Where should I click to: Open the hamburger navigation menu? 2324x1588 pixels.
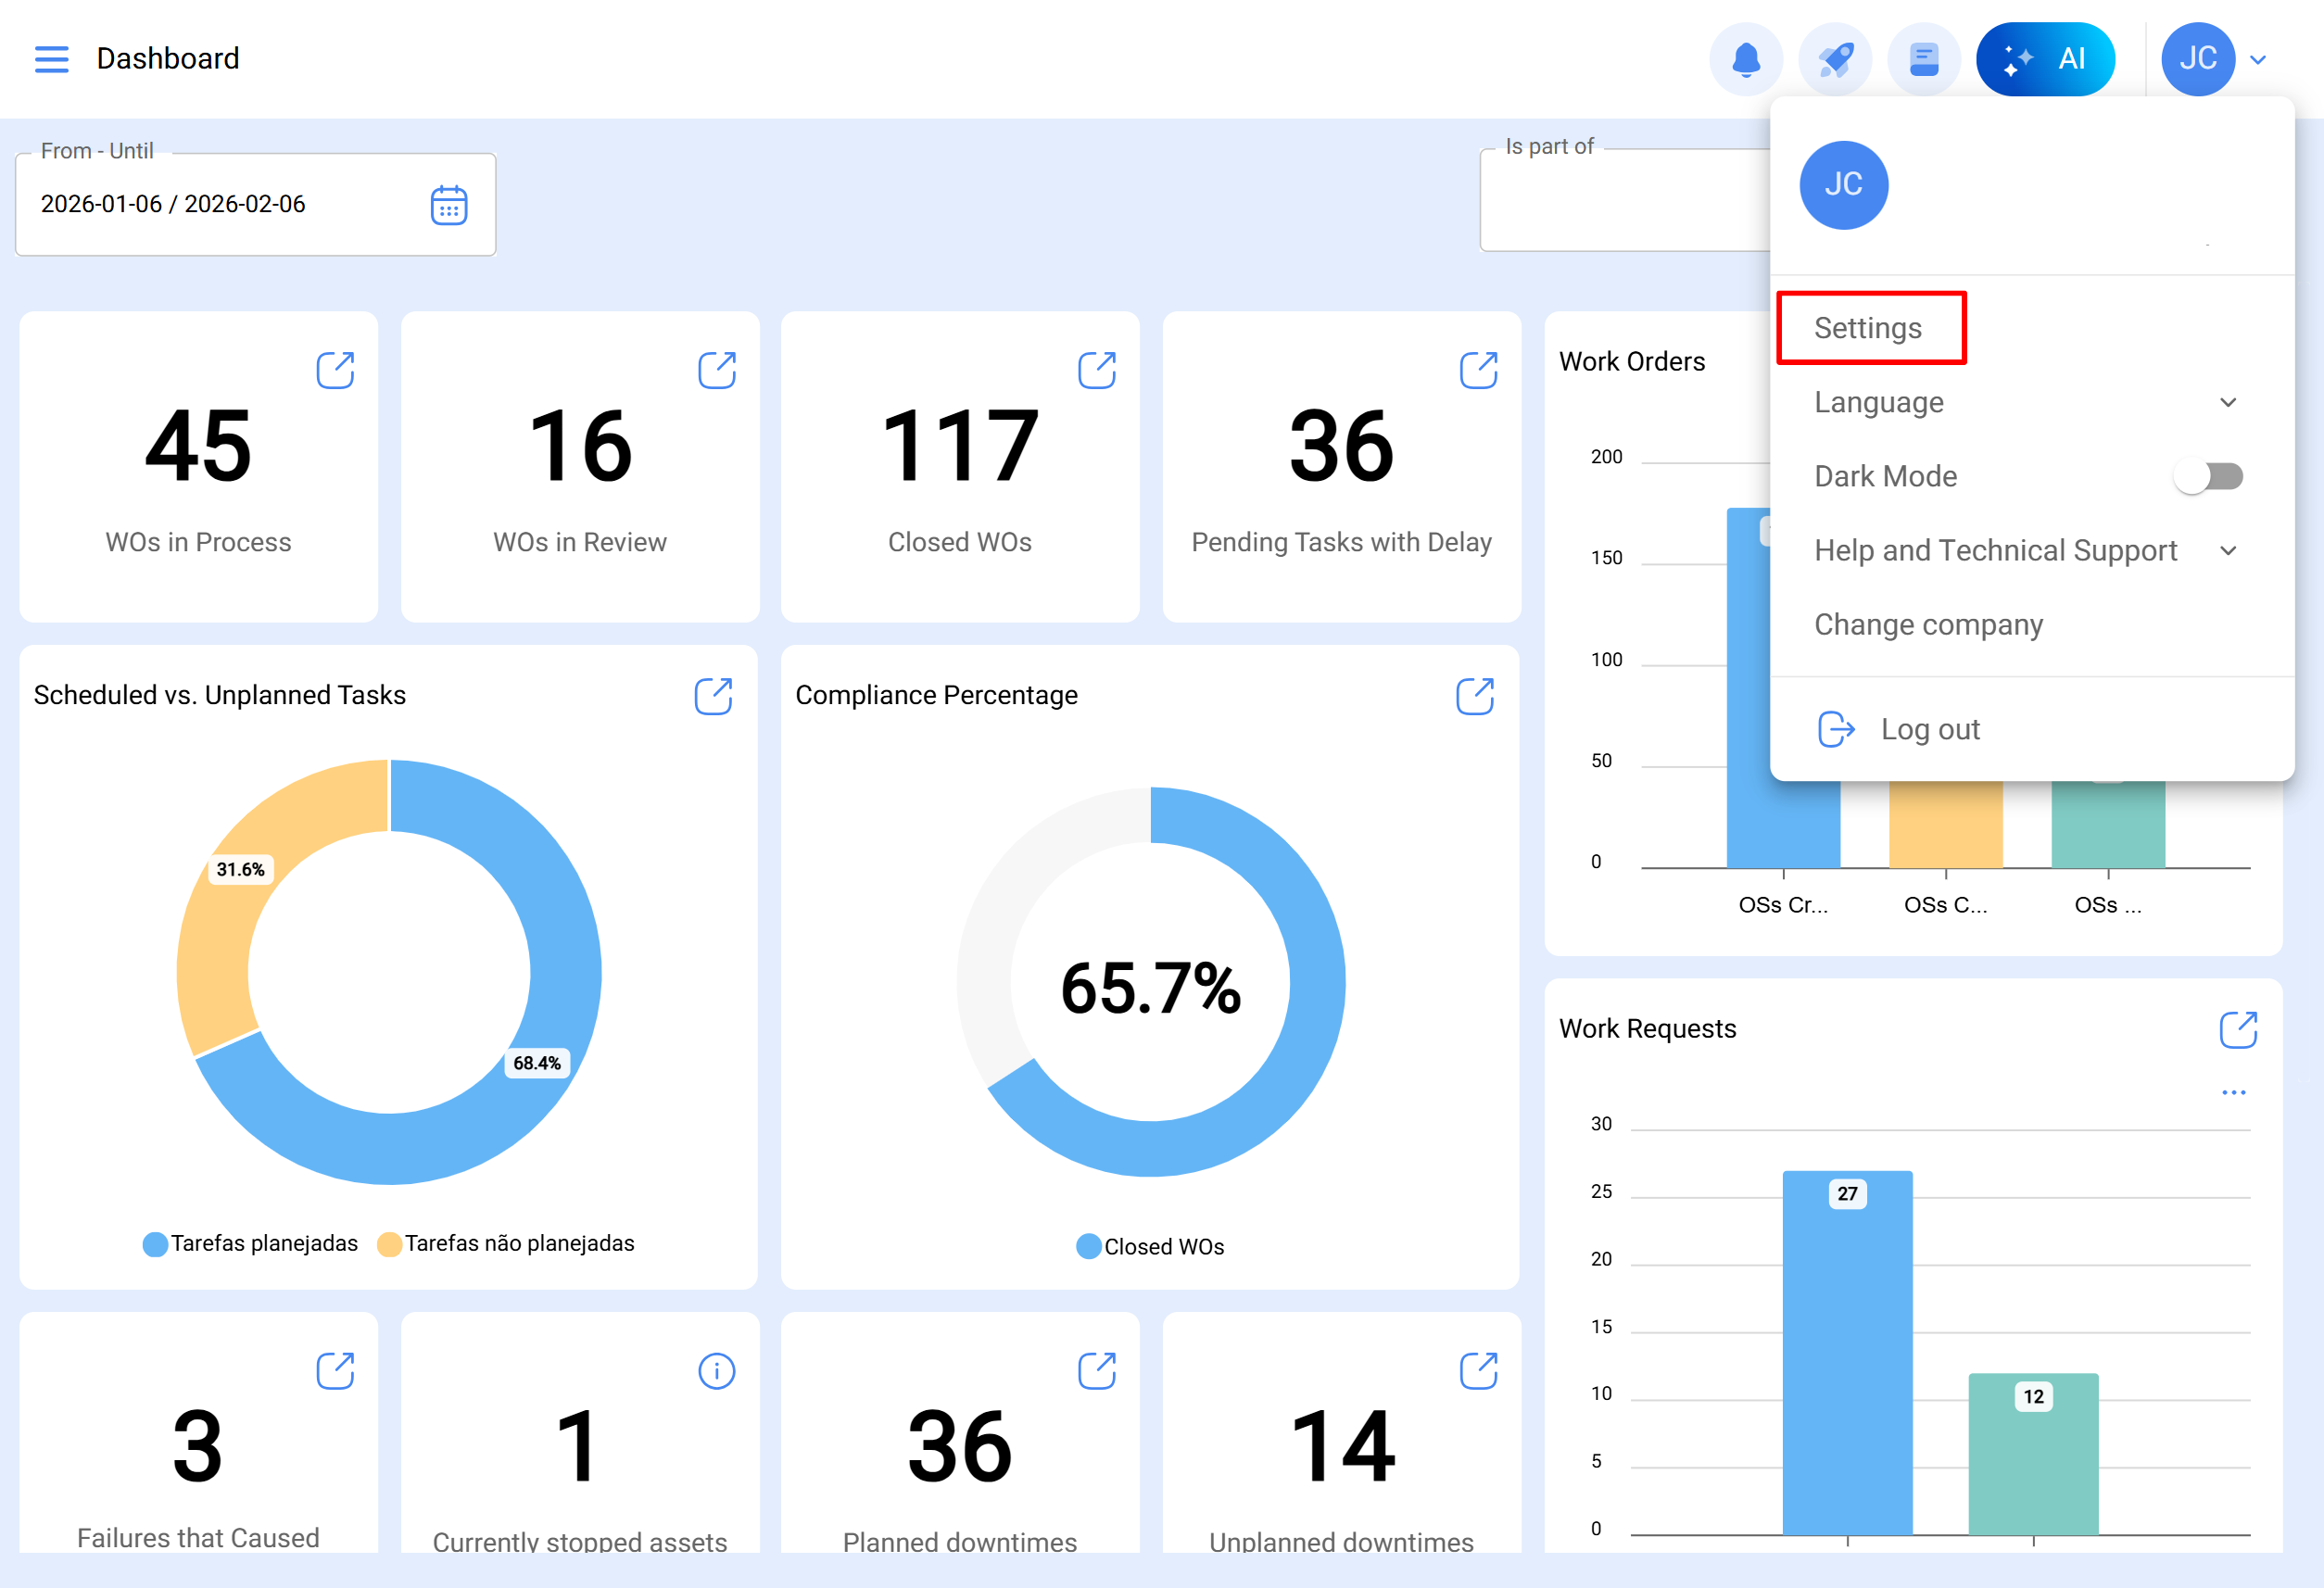(x=52, y=59)
